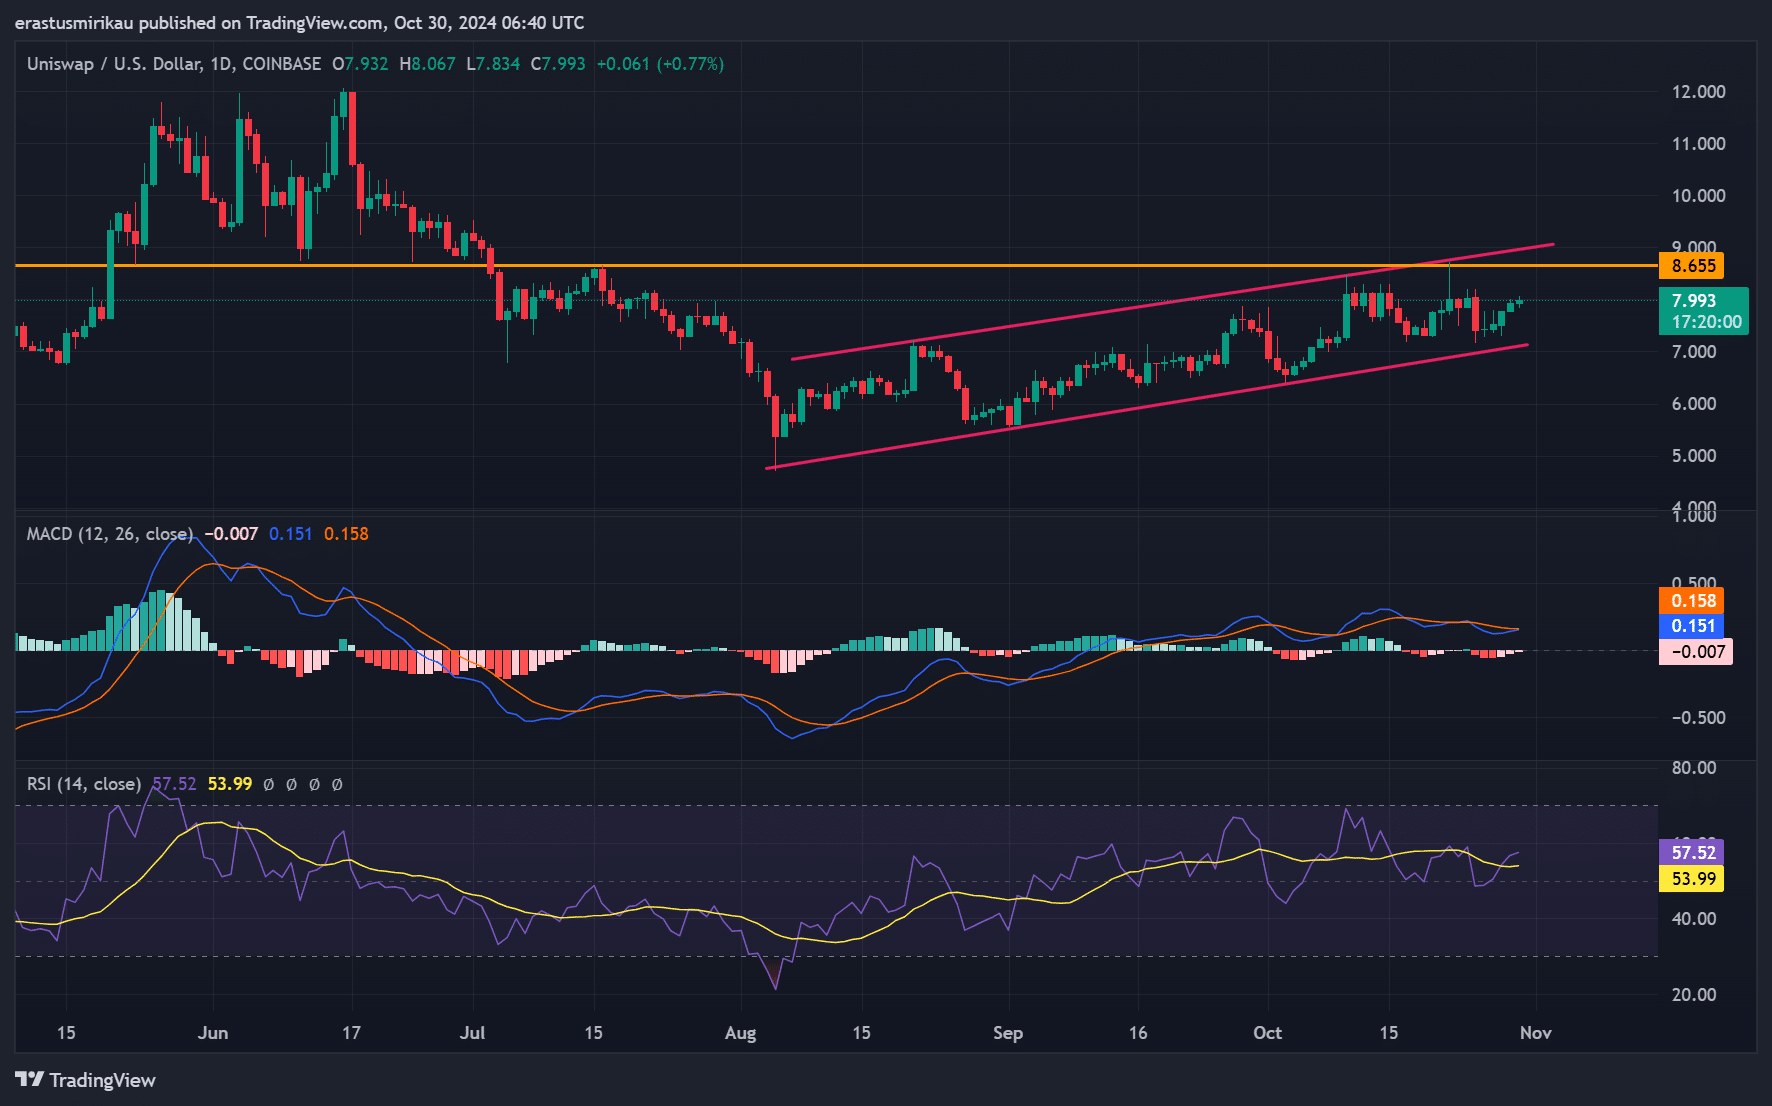Click the orange 8.655 price label

(x=1692, y=266)
